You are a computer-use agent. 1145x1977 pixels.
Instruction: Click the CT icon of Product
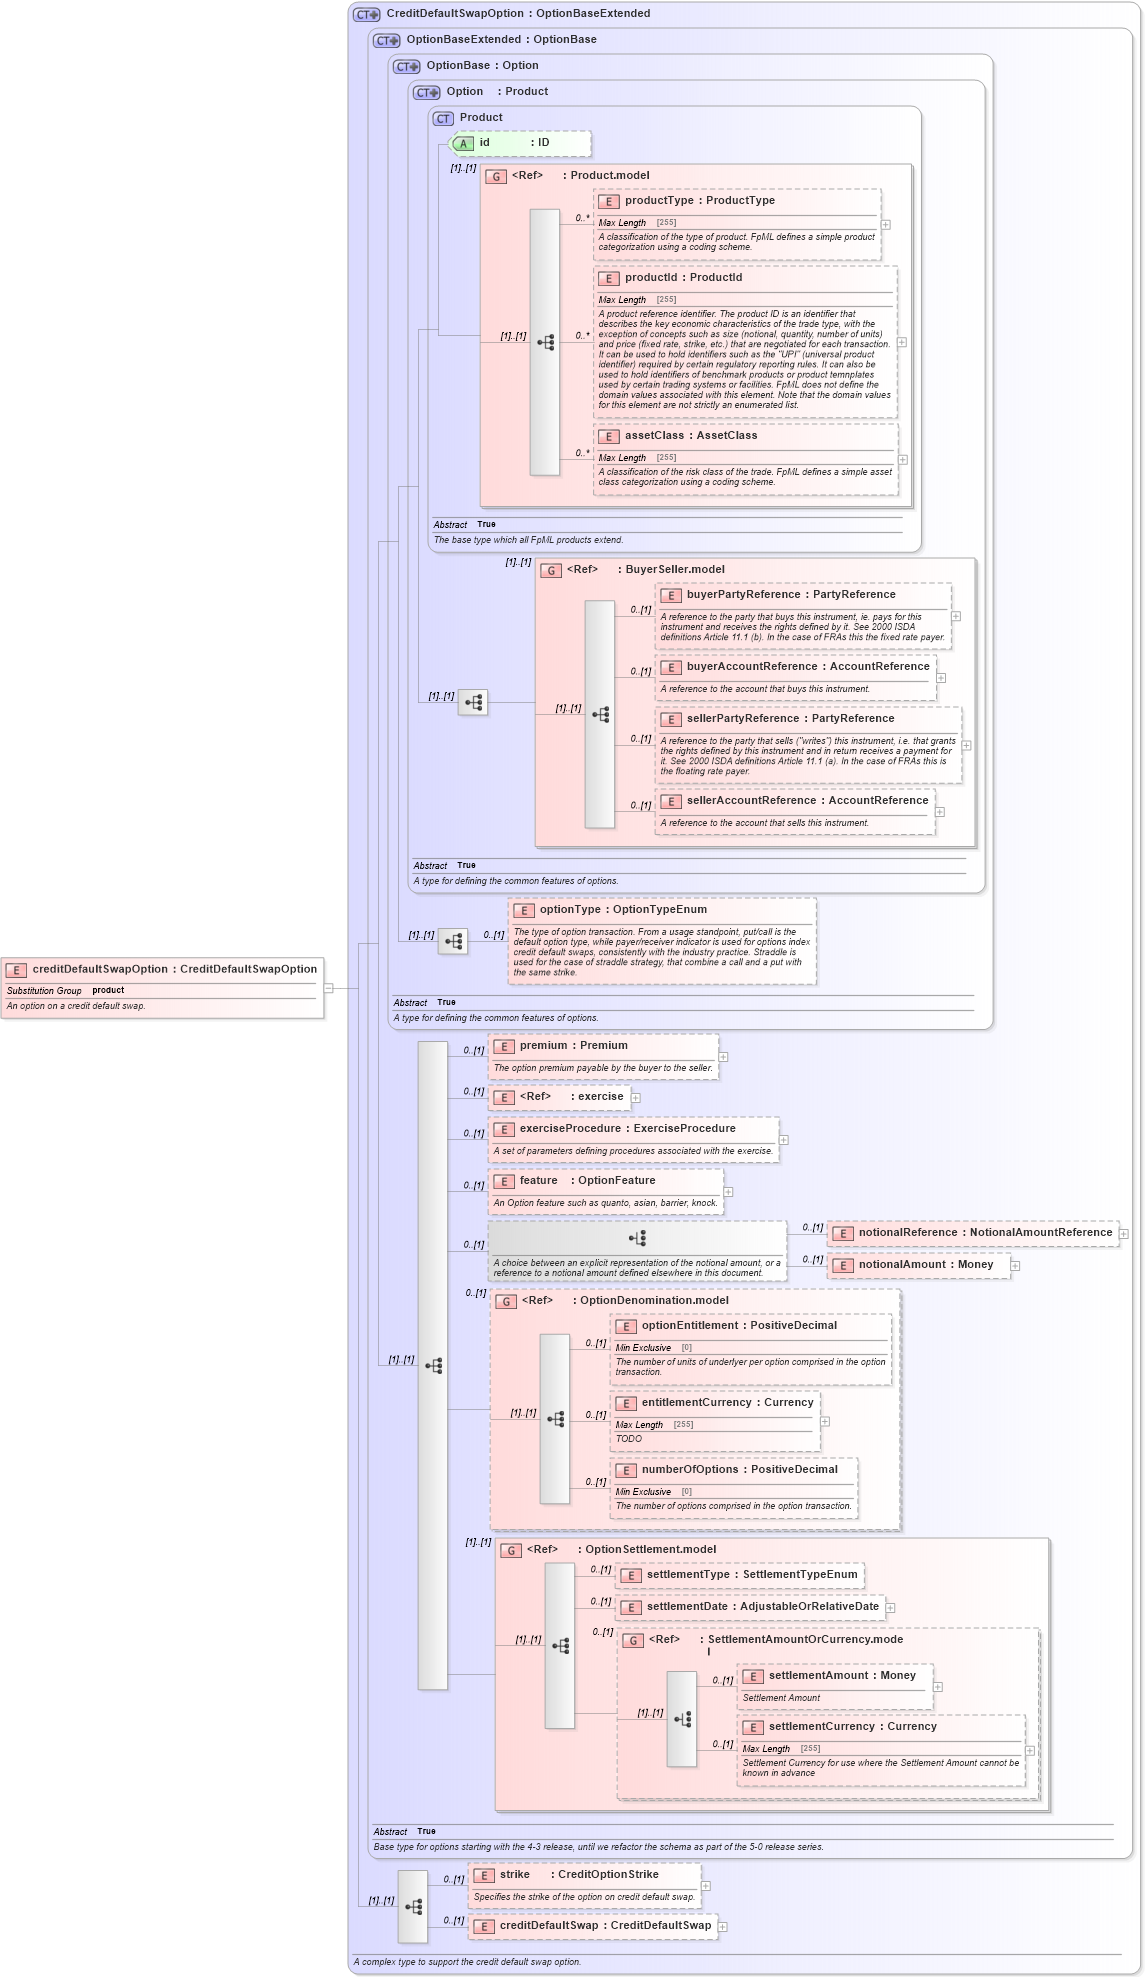(443, 118)
